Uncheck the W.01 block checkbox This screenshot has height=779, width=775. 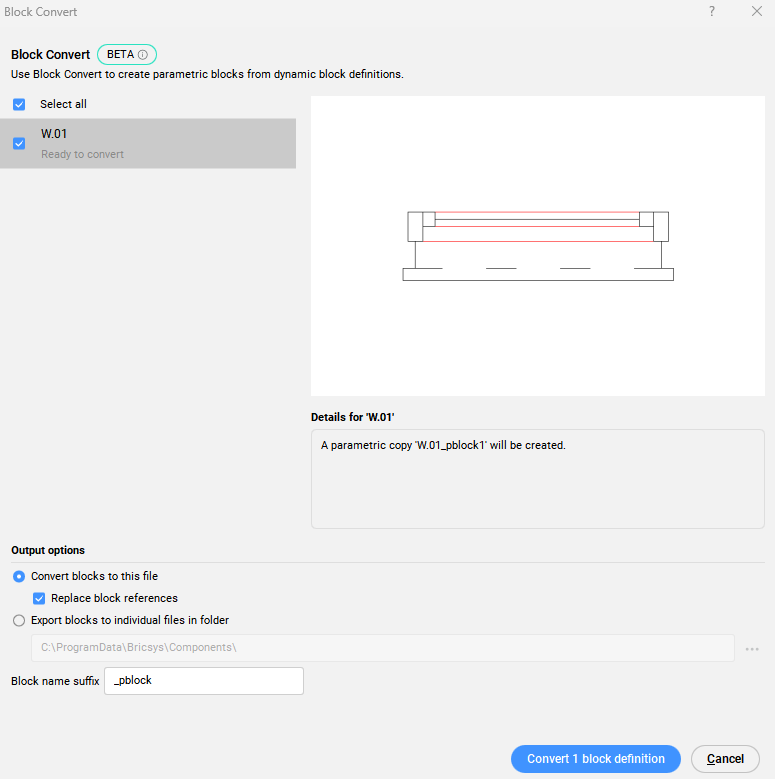pyautogui.click(x=19, y=143)
